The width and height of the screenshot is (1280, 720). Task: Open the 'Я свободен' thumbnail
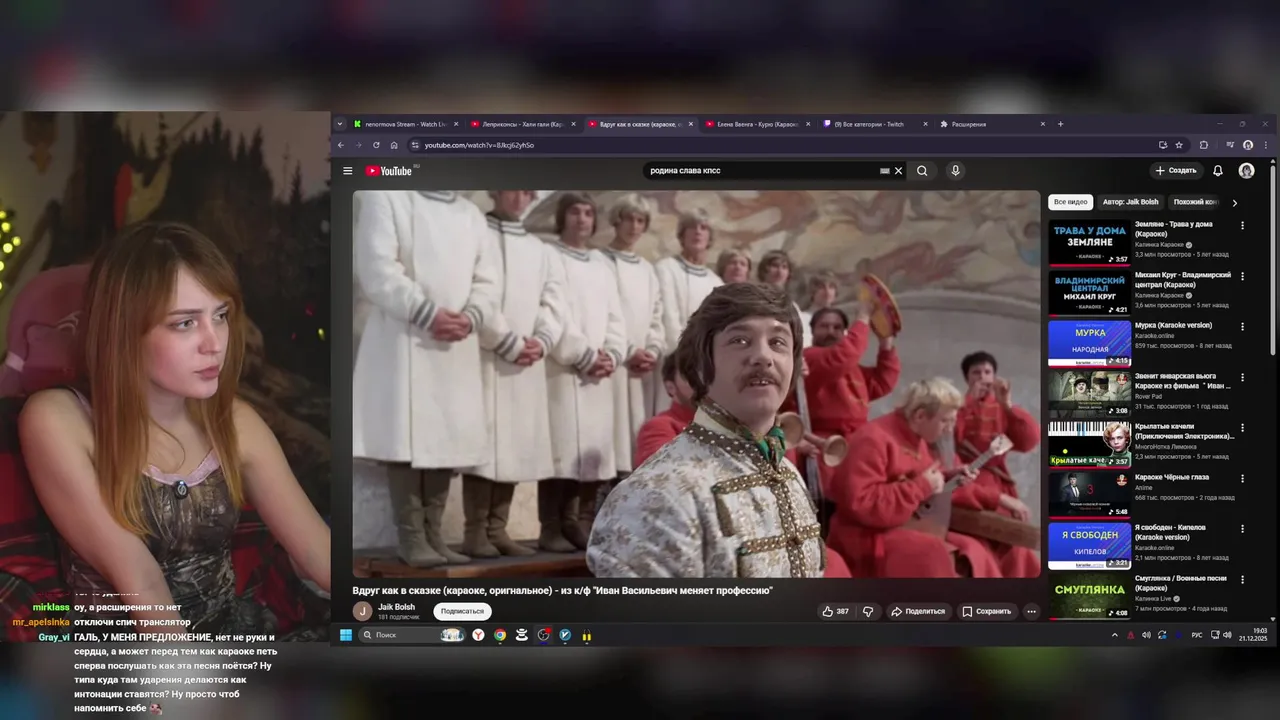(x=1089, y=545)
